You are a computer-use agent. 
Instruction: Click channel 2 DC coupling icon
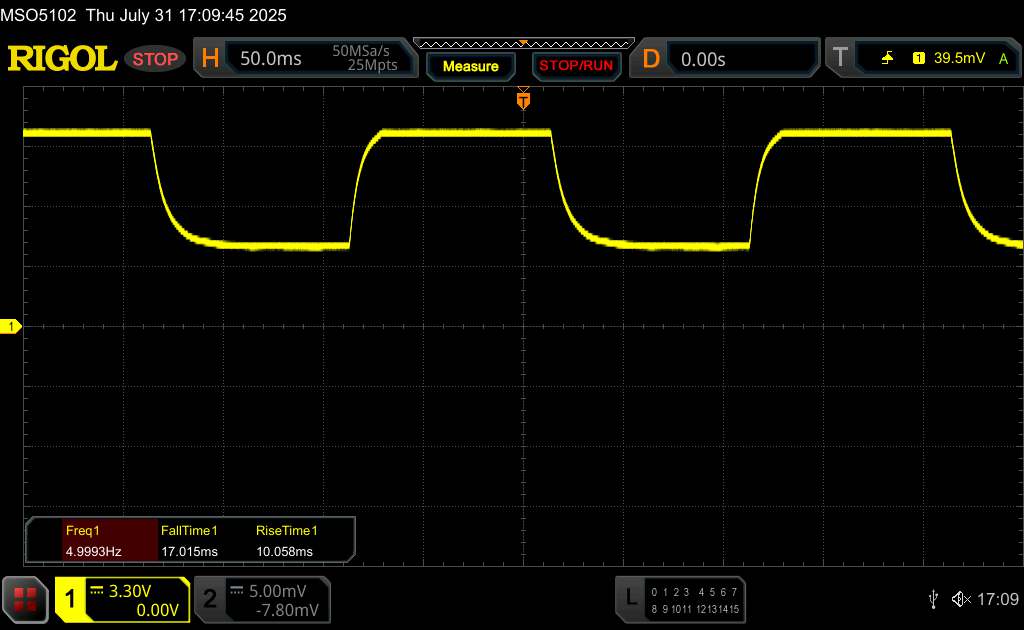click(x=236, y=591)
